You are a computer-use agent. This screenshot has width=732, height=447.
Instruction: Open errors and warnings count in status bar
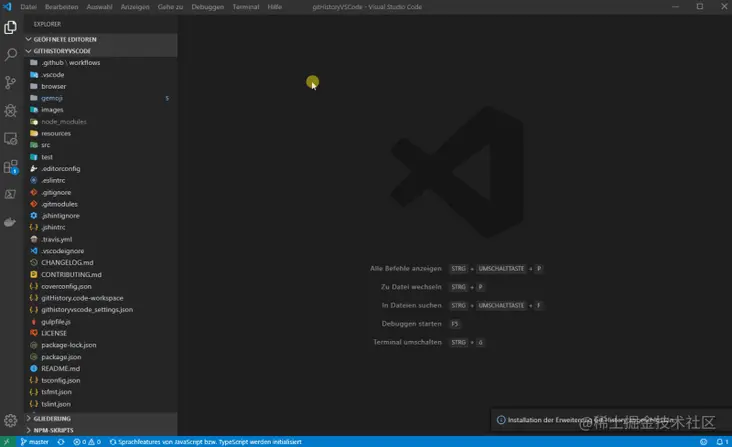pyautogui.click(x=87, y=442)
